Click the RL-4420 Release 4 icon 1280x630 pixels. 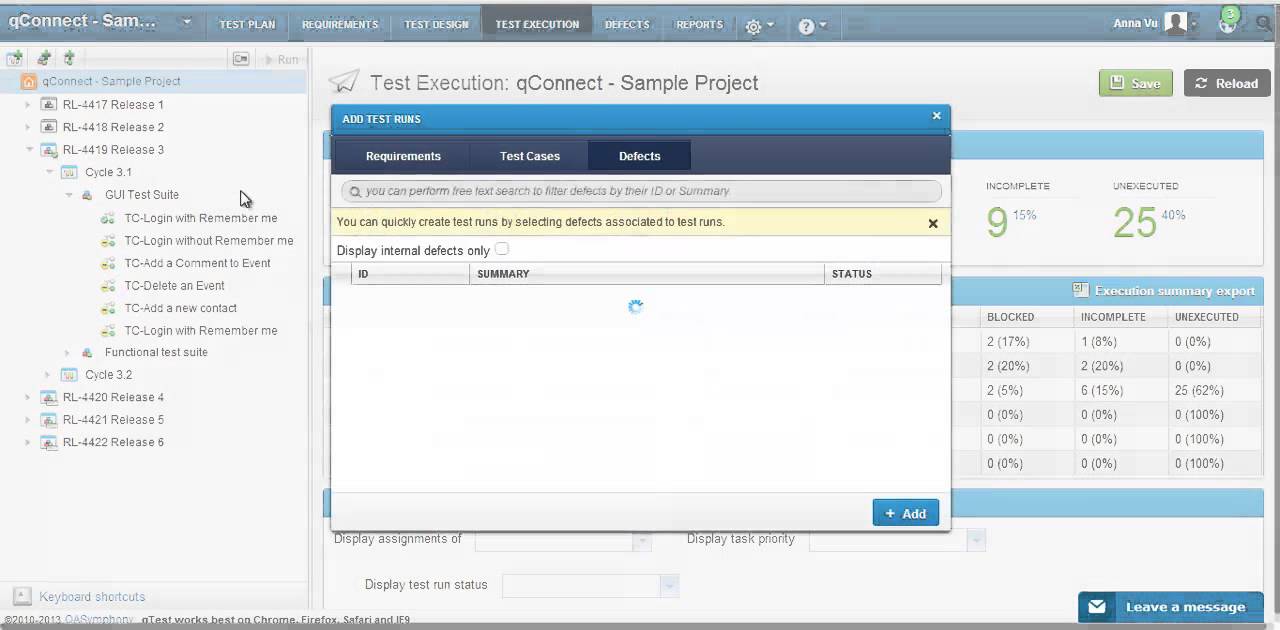pos(48,397)
